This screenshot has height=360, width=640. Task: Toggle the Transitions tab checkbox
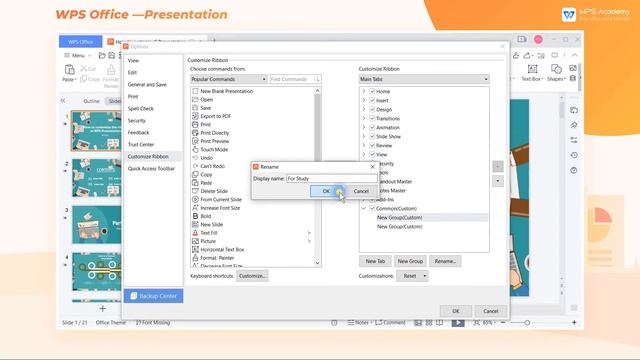click(x=372, y=118)
